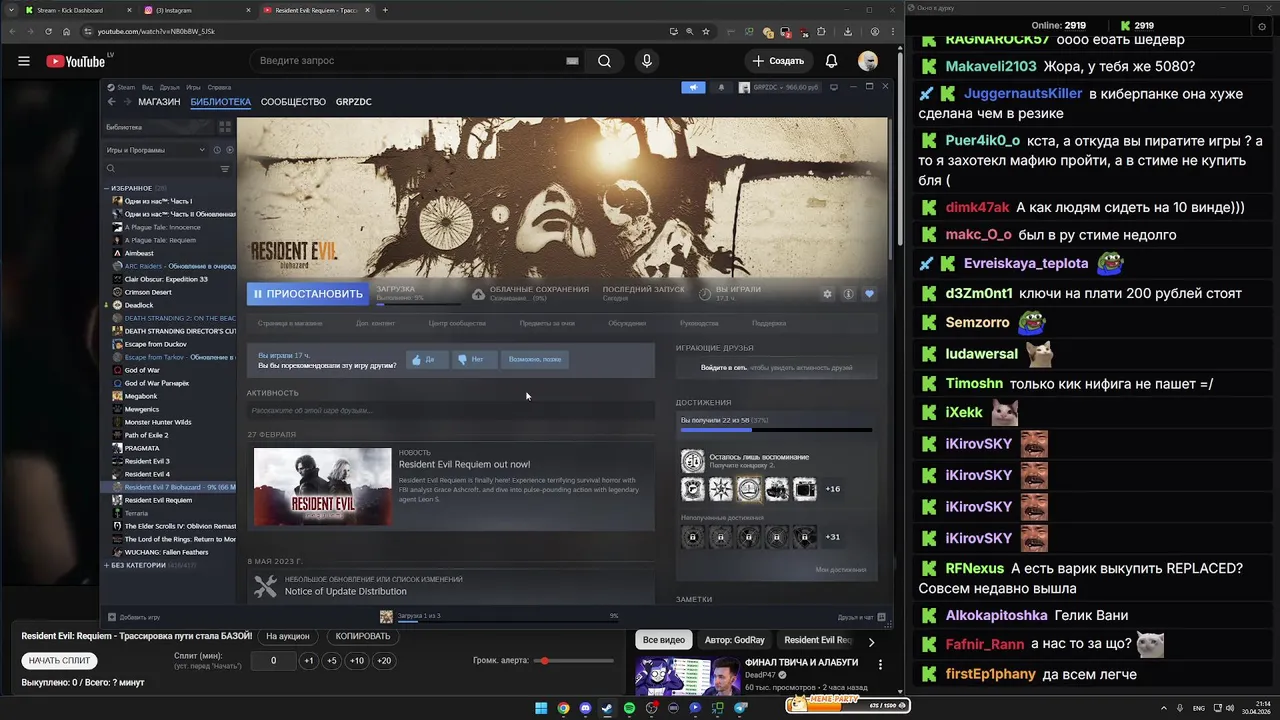Open YouTube account avatar menu
1280x720 pixels.
[x=868, y=61]
